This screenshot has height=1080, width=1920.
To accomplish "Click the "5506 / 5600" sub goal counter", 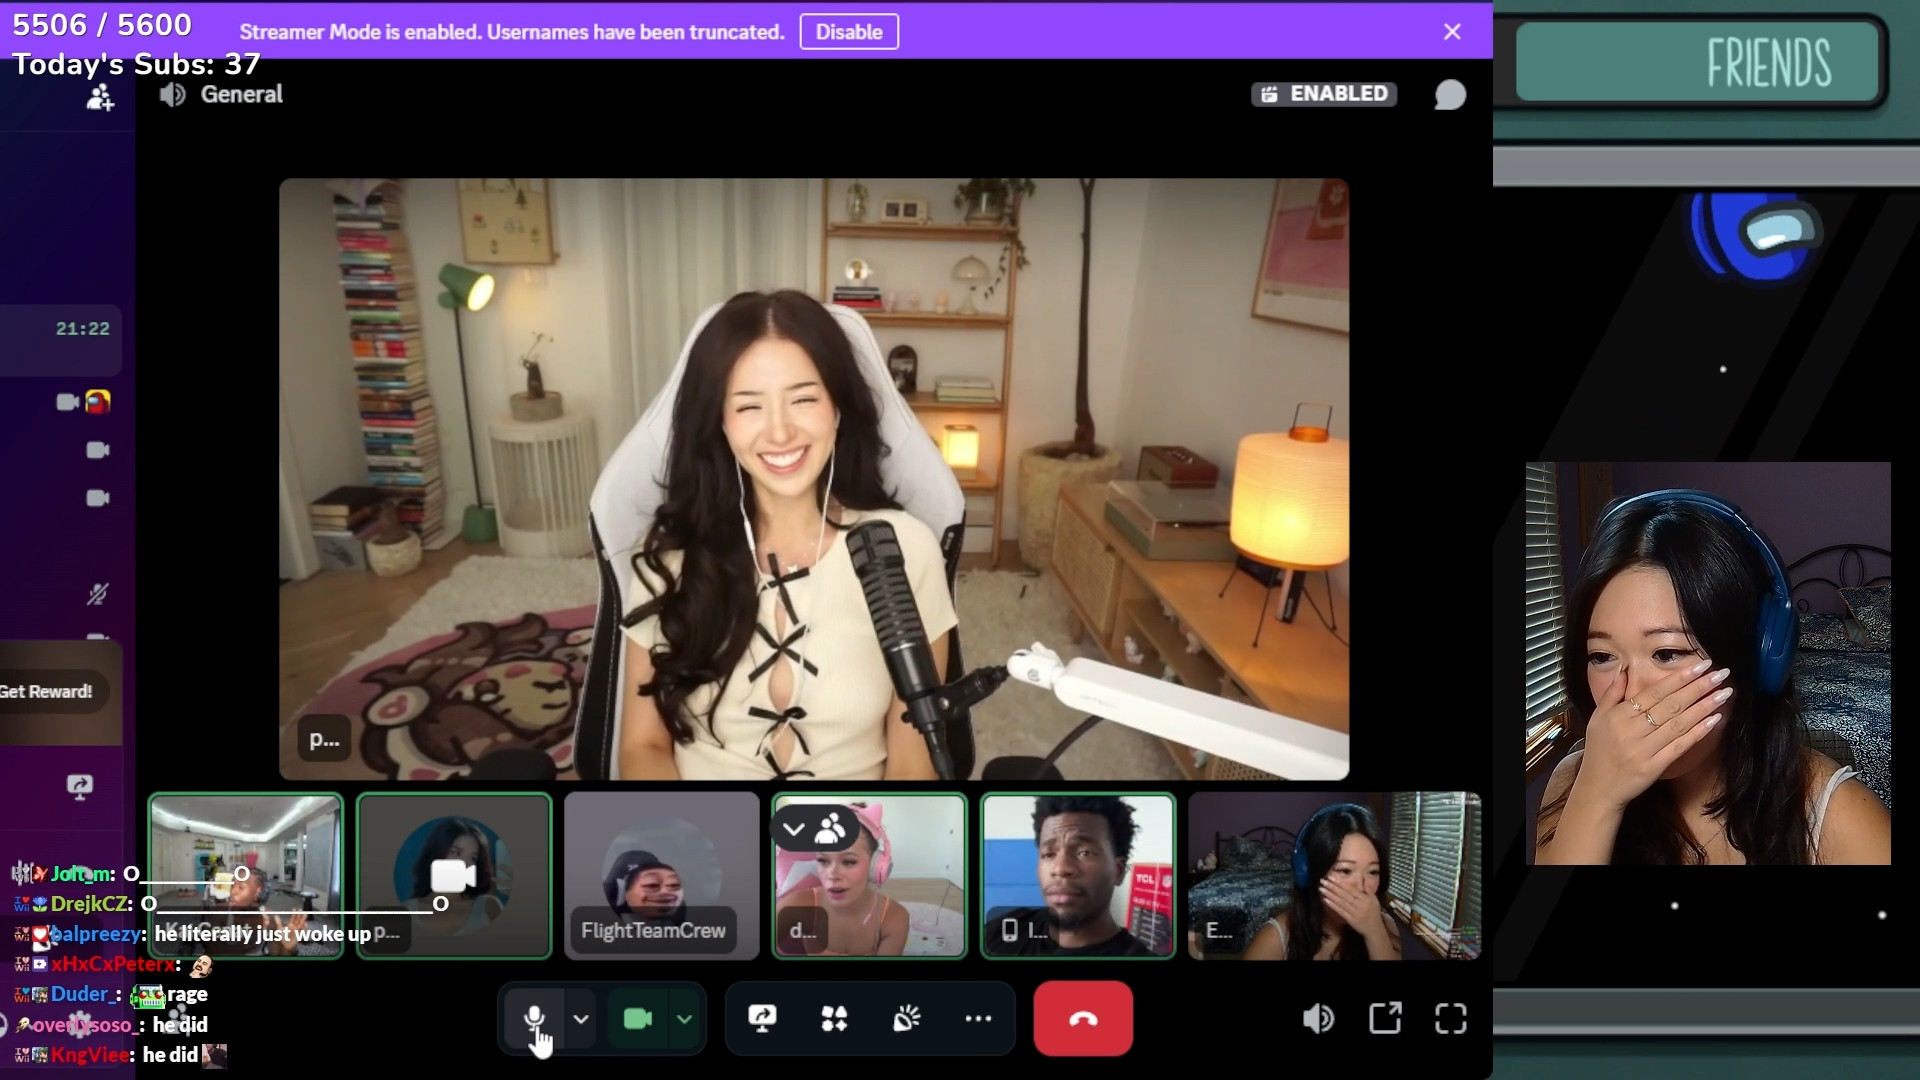I will click(x=102, y=25).
